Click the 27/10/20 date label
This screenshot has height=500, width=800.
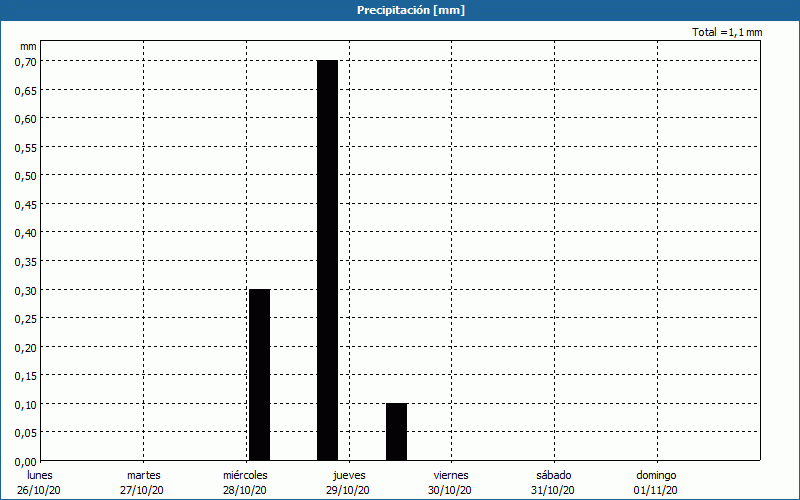(x=142, y=490)
